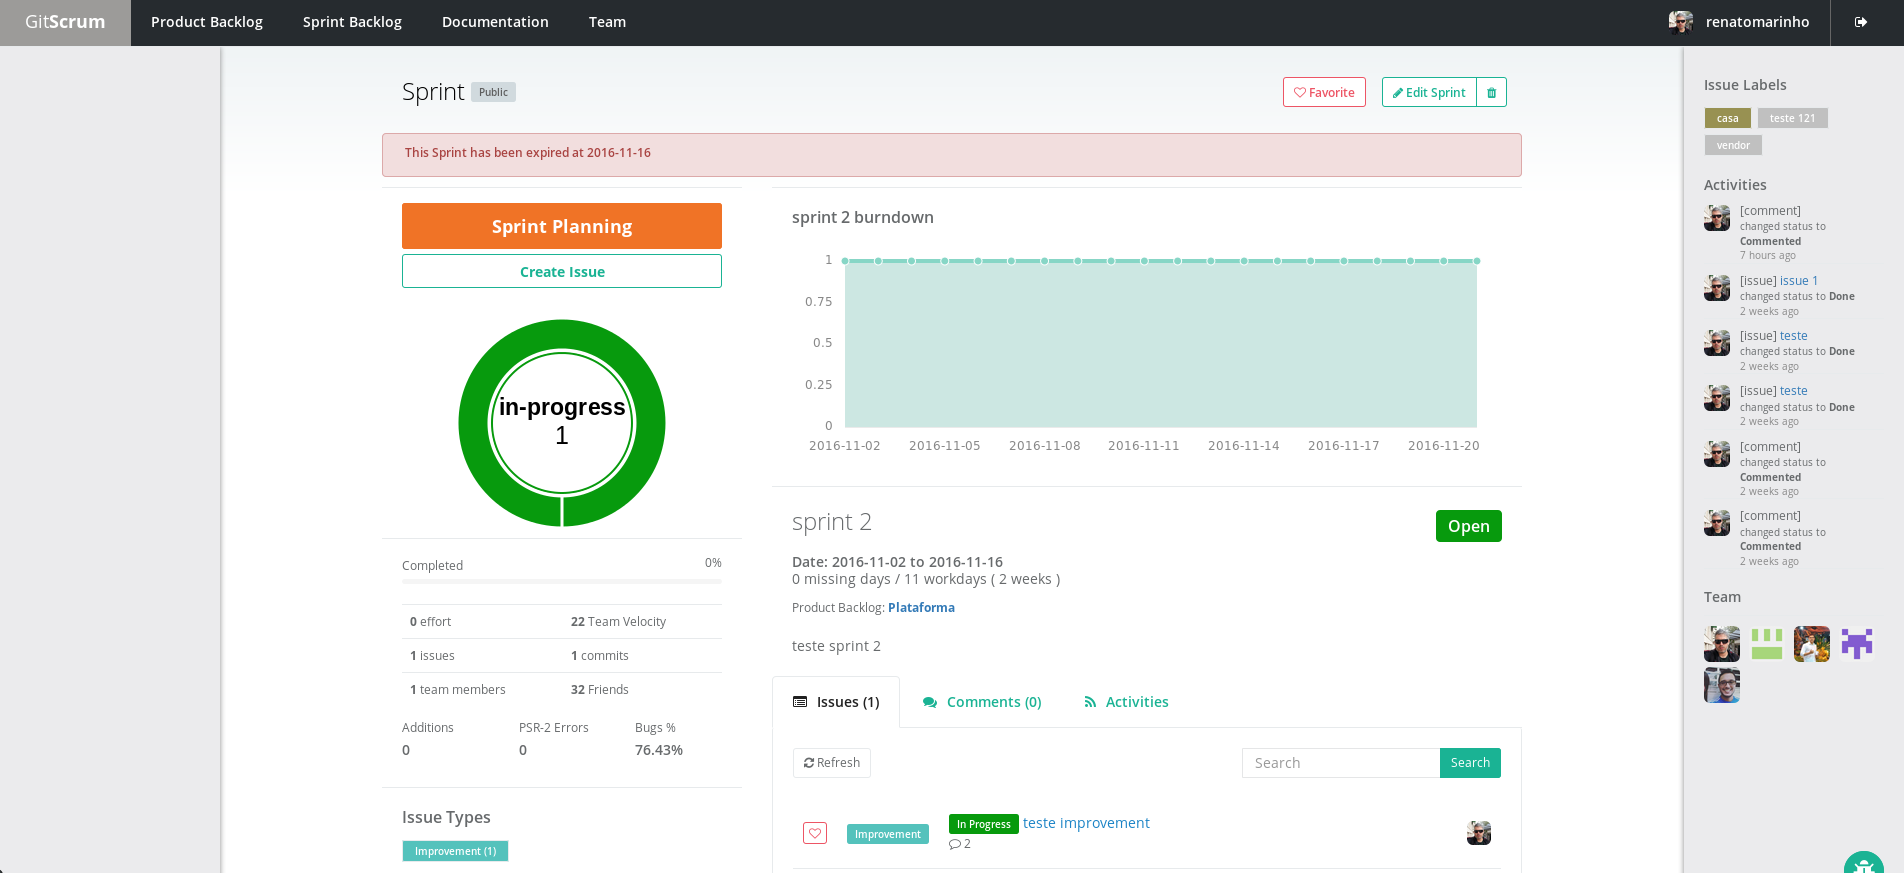The image size is (1904, 873).
Task: Open the Sprint Backlog menu
Action: tap(352, 22)
